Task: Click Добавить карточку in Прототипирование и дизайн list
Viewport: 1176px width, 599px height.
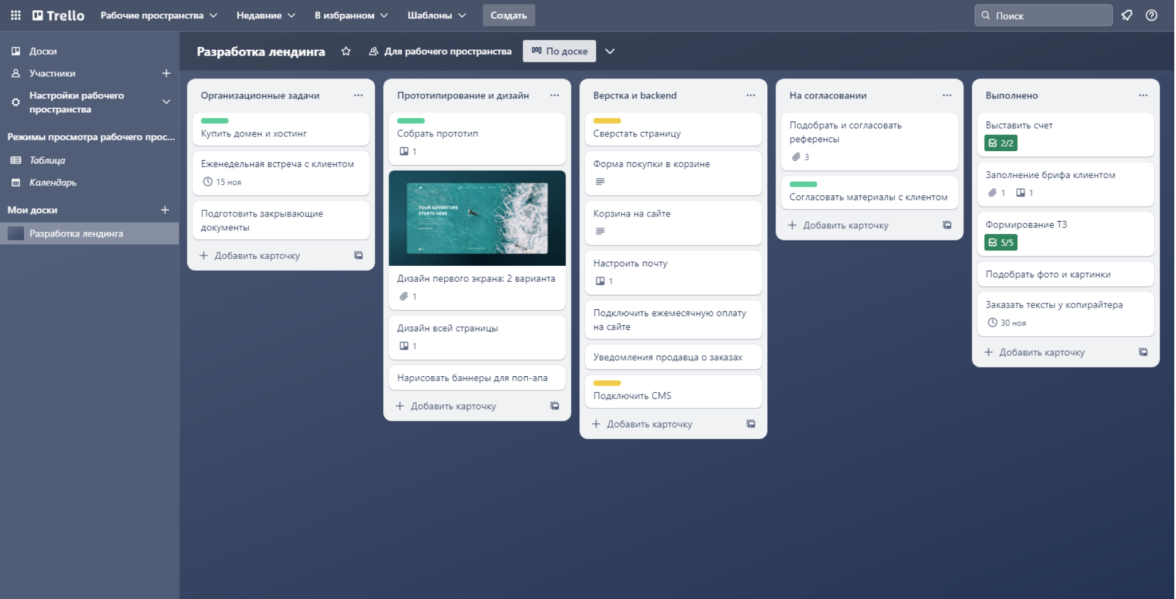Action: point(453,406)
